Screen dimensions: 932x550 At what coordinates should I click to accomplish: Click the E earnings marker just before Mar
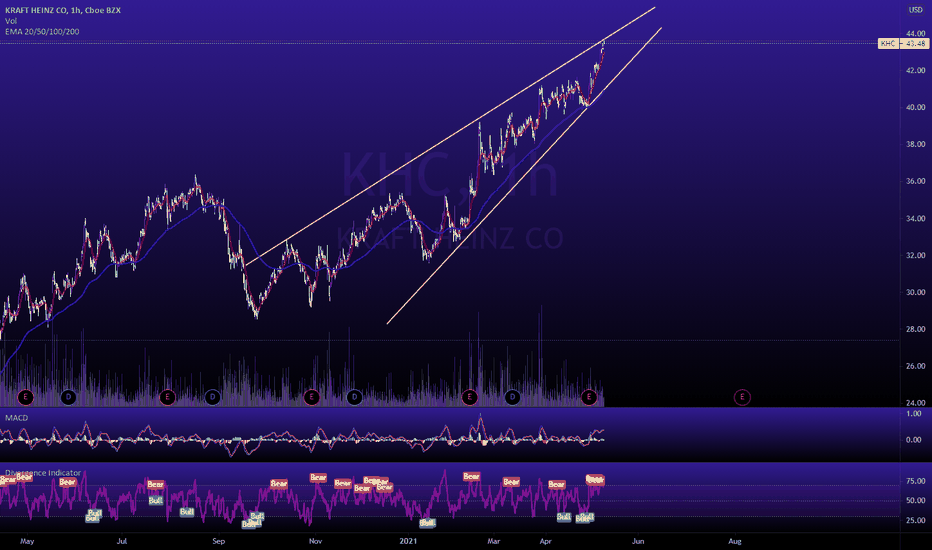pos(470,397)
